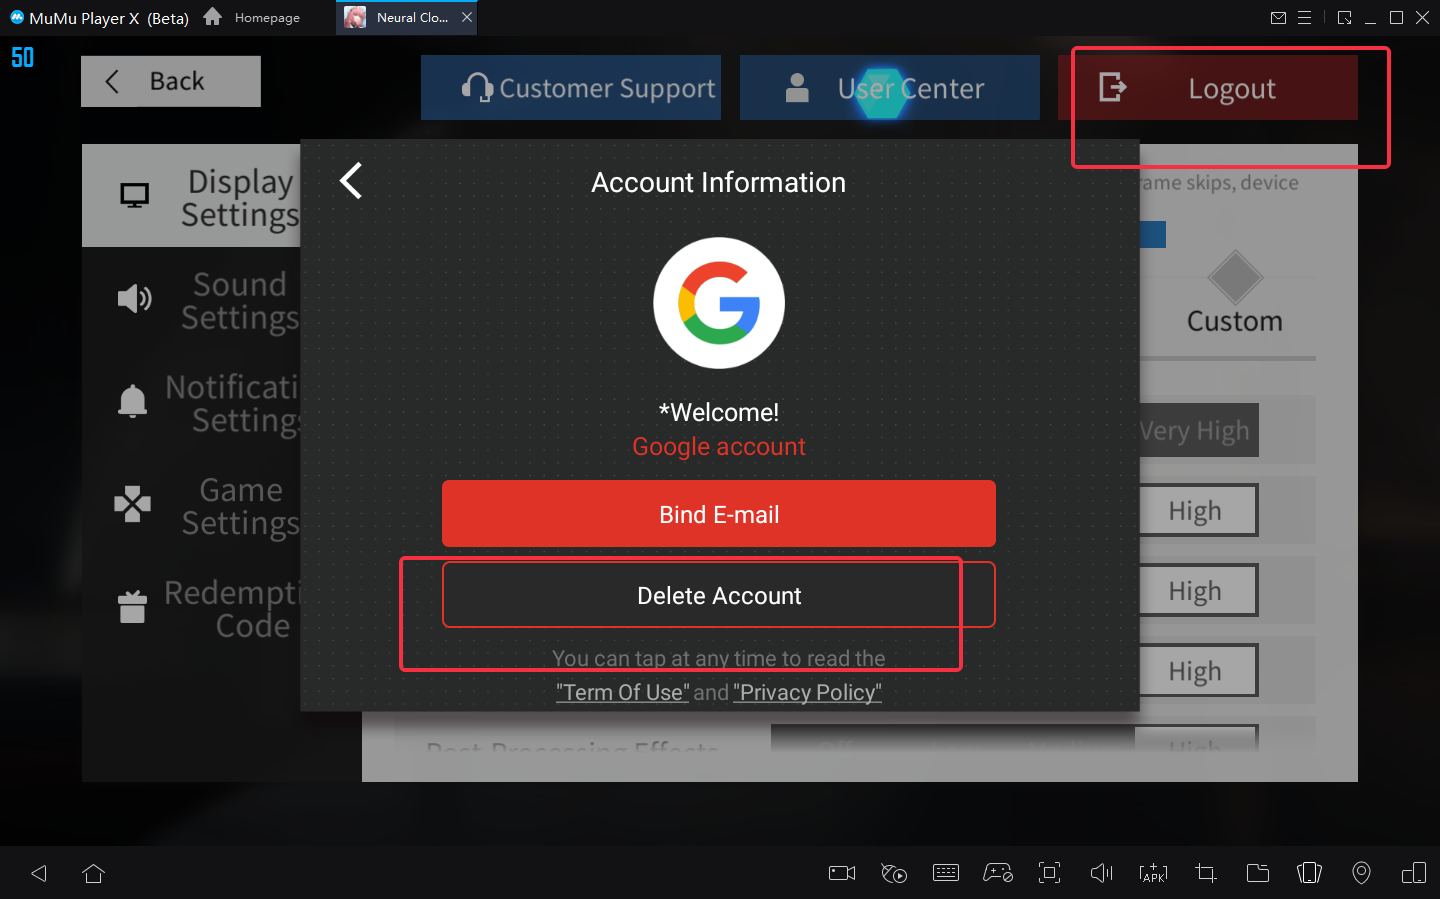Click the FPS counter showing 50
This screenshot has width=1440, height=899.
point(23,58)
